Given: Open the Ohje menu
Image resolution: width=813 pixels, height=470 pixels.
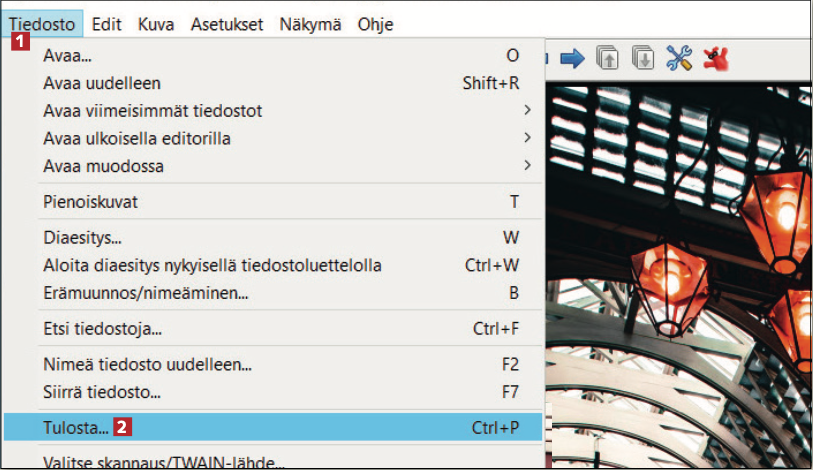Looking at the screenshot, I should point(375,24).
